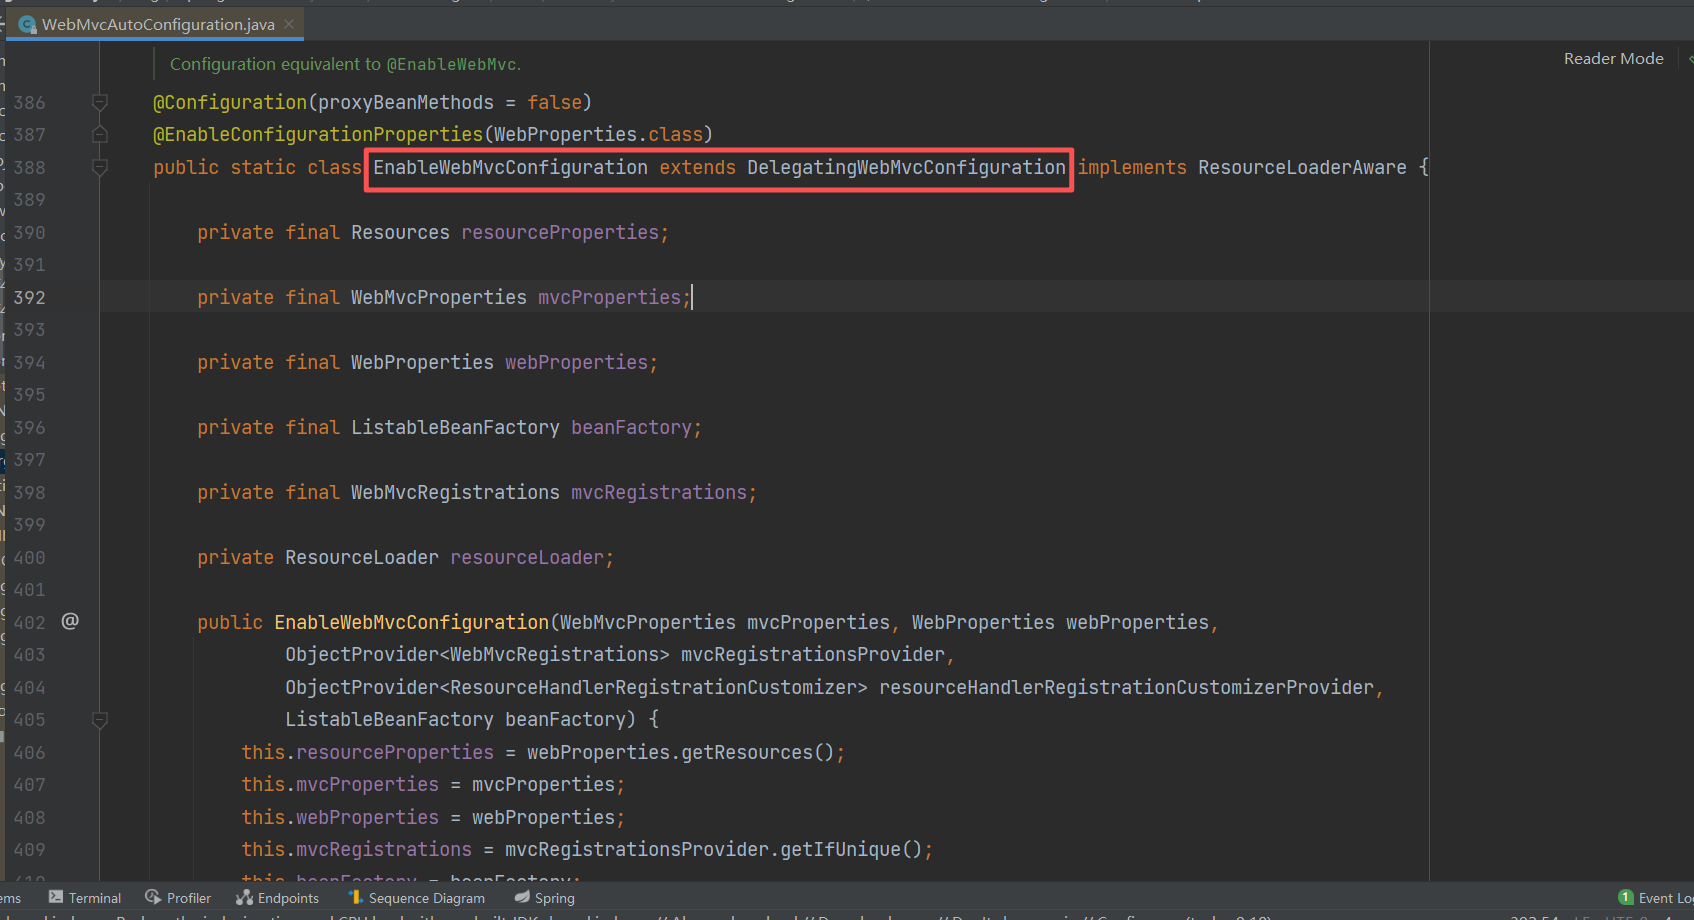
Task: Click getIfUnique() call on line 409
Action: tap(851, 849)
